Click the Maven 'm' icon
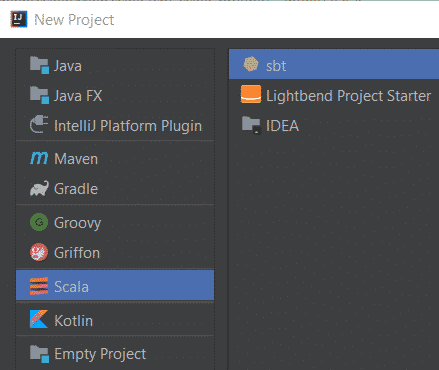The image size is (439, 370). pyautogui.click(x=39, y=158)
